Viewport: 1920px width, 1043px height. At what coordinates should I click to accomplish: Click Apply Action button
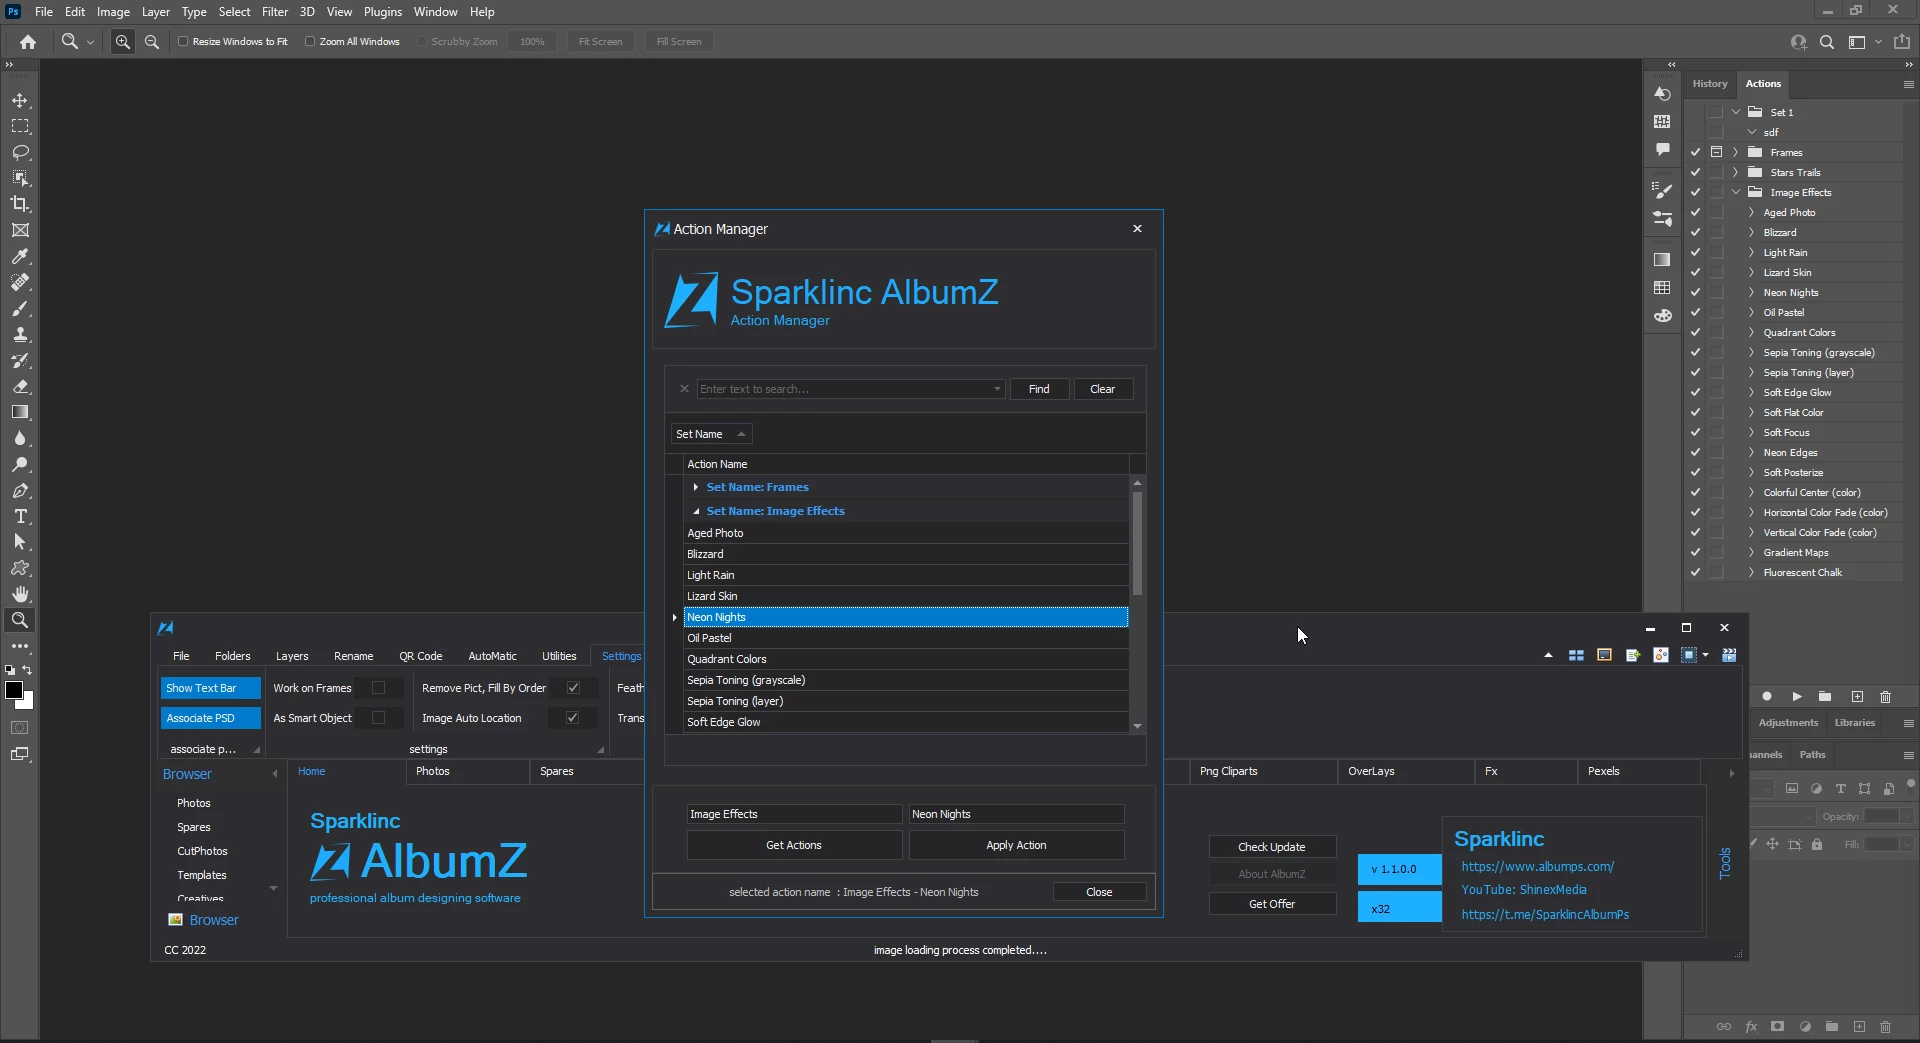[1016, 845]
